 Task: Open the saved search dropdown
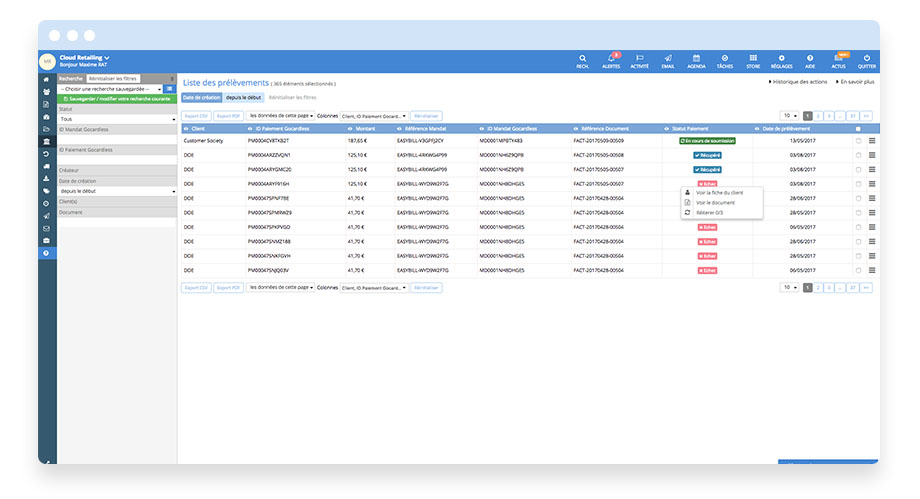tap(110, 89)
